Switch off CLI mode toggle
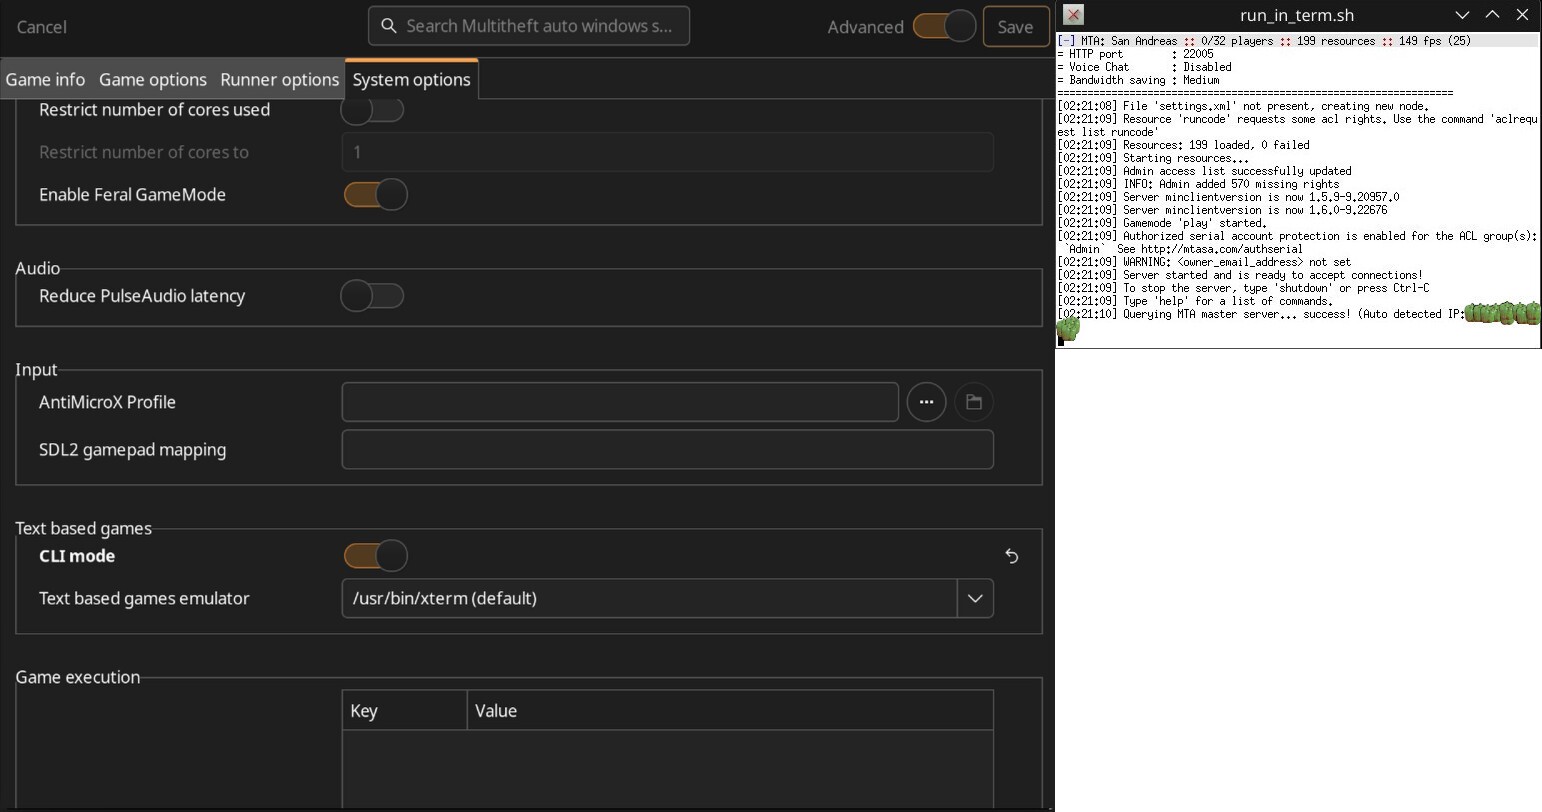This screenshot has height=812, width=1542. coord(375,556)
